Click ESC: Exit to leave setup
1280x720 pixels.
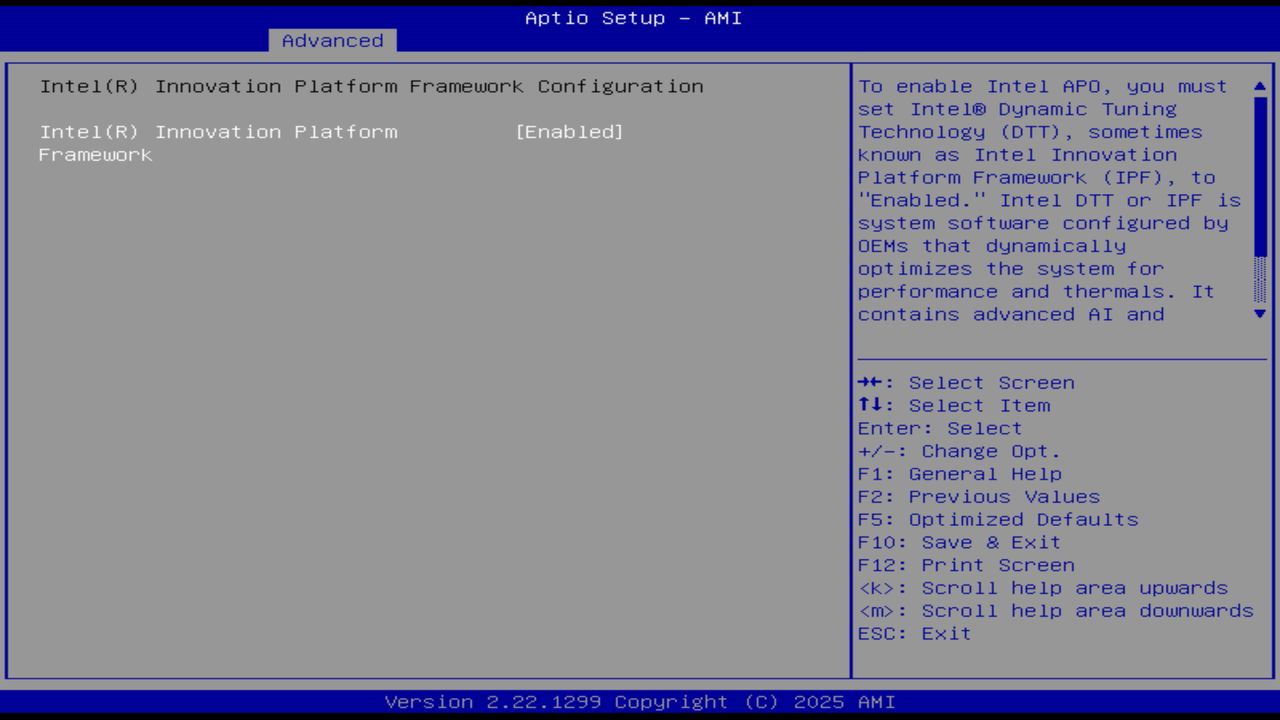tap(913, 633)
